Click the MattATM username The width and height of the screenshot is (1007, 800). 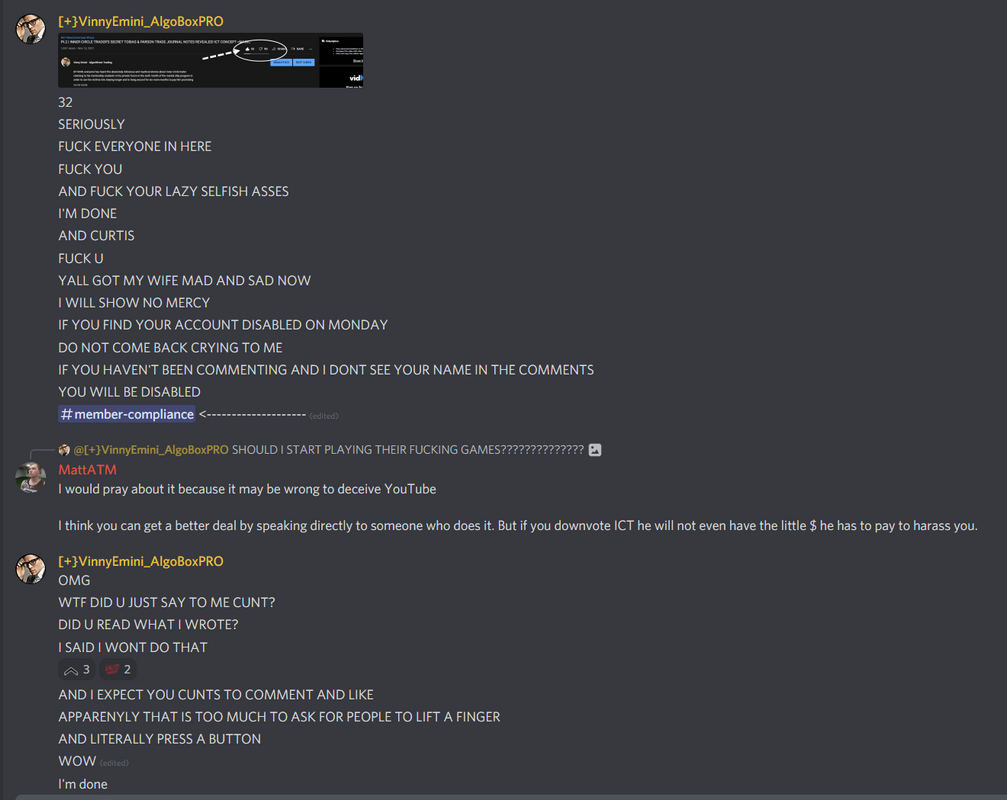[87, 470]
